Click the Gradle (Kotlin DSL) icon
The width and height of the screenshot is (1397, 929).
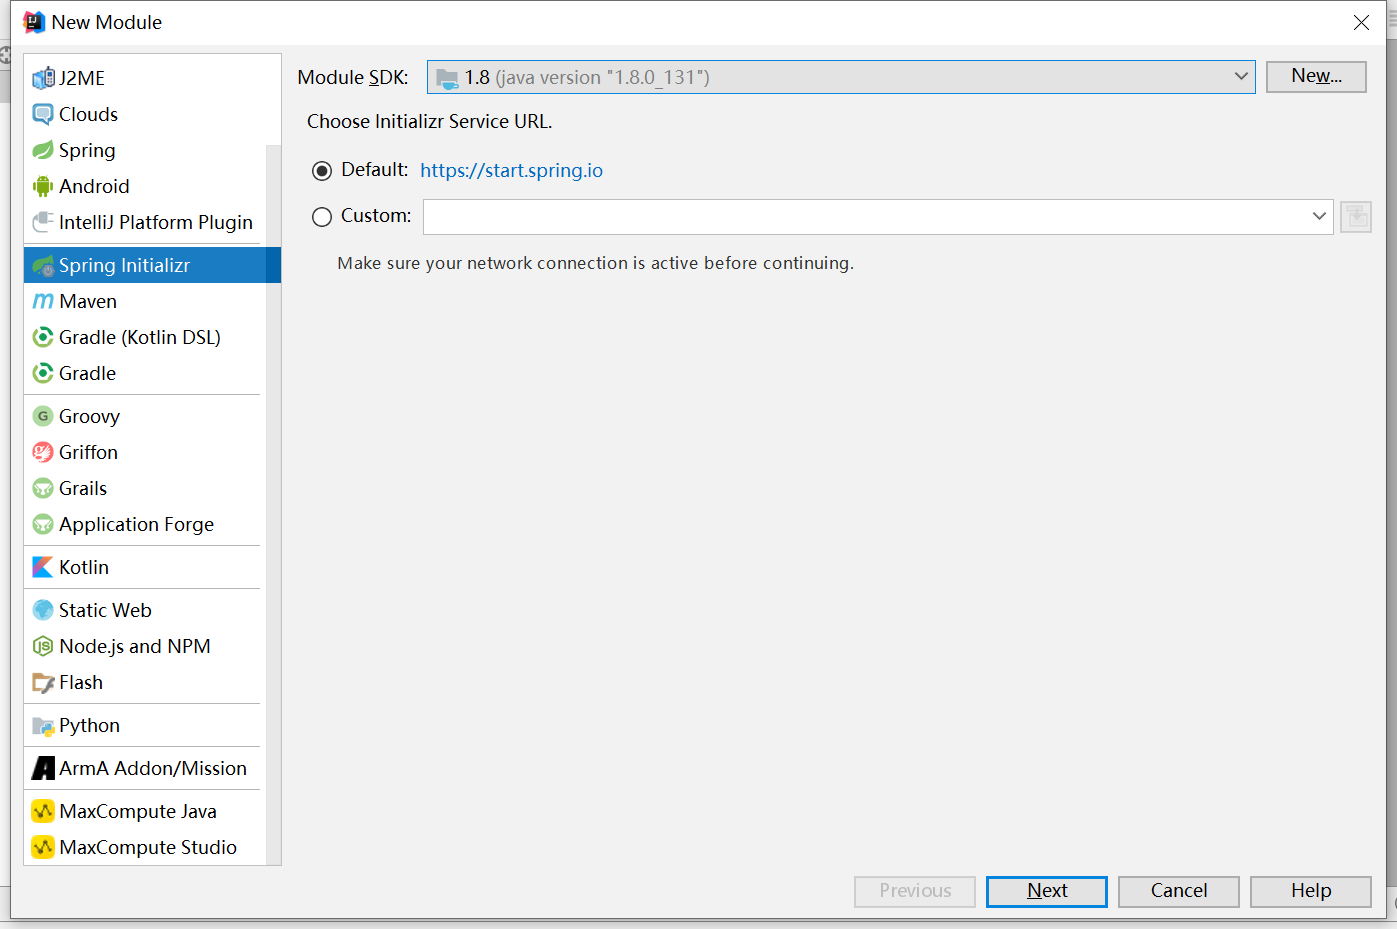point(43,337)
